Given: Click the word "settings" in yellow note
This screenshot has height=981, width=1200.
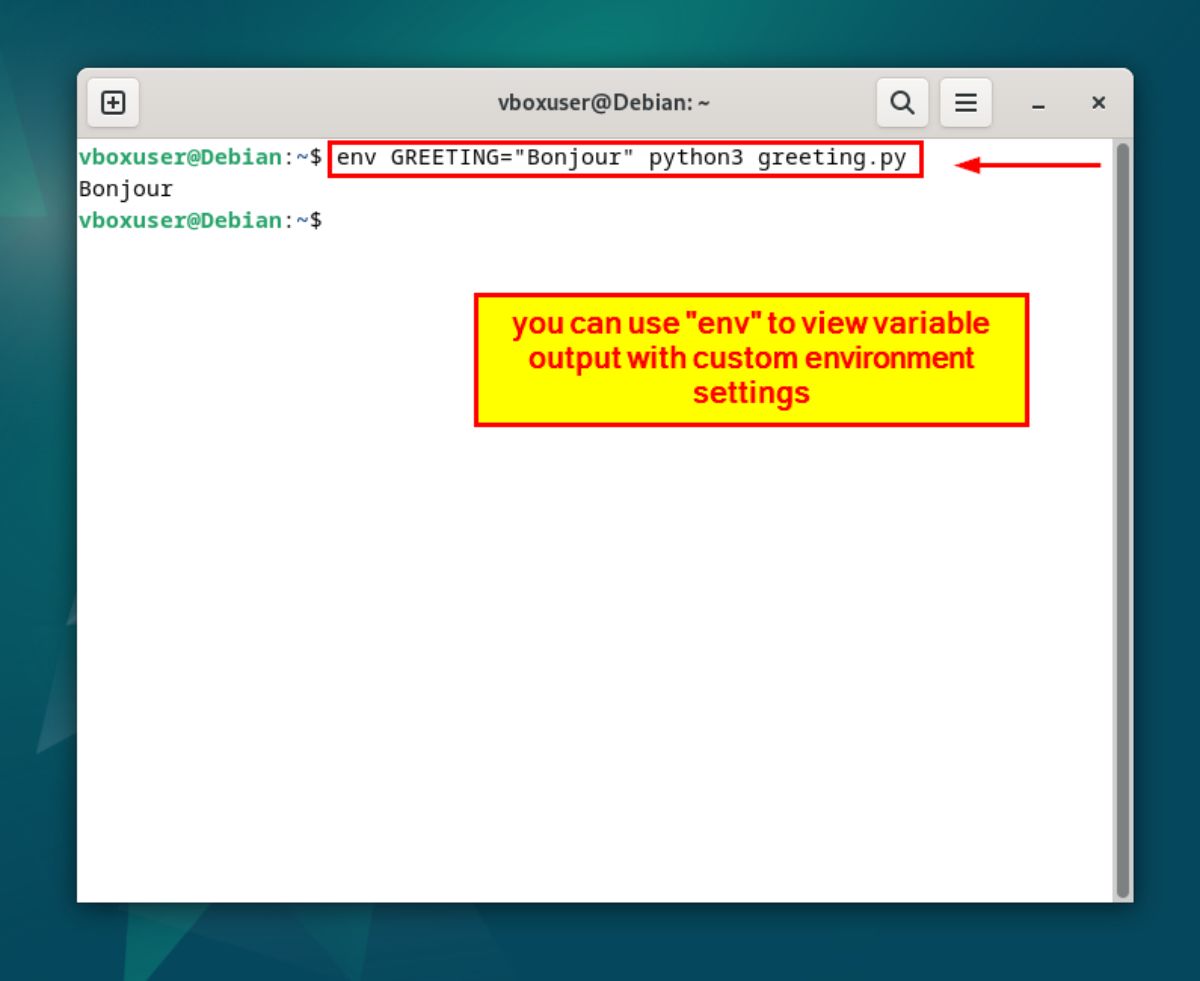Looking at the screenshot, I should [751, 393].
